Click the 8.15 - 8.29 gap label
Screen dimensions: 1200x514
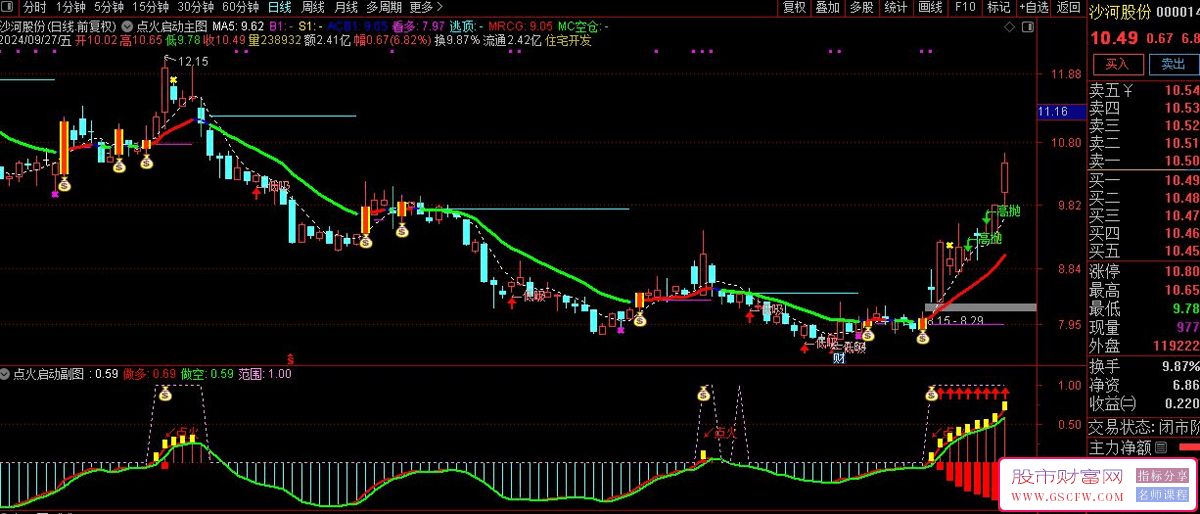click(x=955, y=321)
